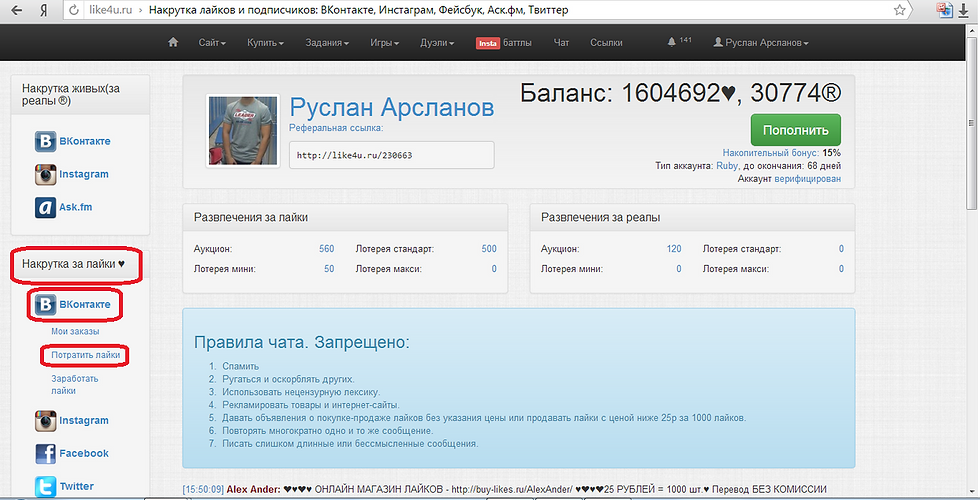Select the Twitter icon
Viewport: 980px width, 500px height.
click(x=45, y=487)
